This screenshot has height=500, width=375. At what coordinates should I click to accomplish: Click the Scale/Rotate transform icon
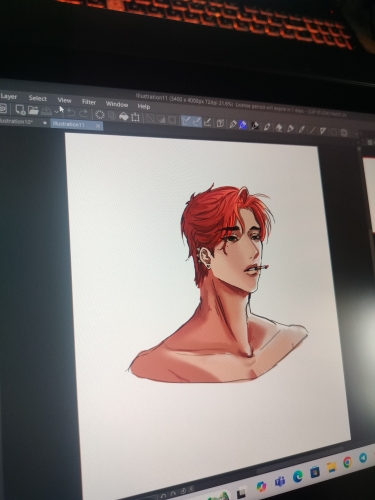[135, 117]
